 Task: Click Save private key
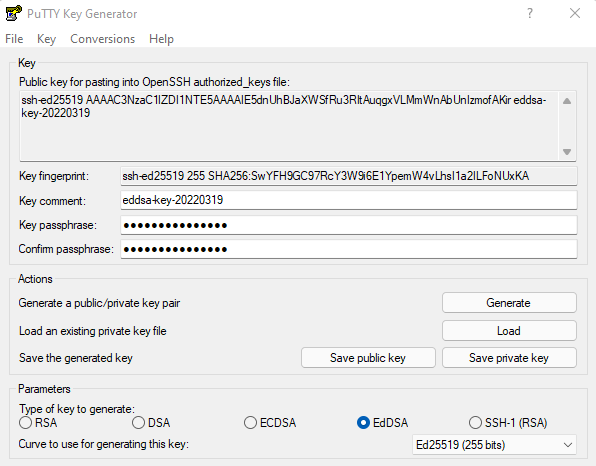[509, 358]
